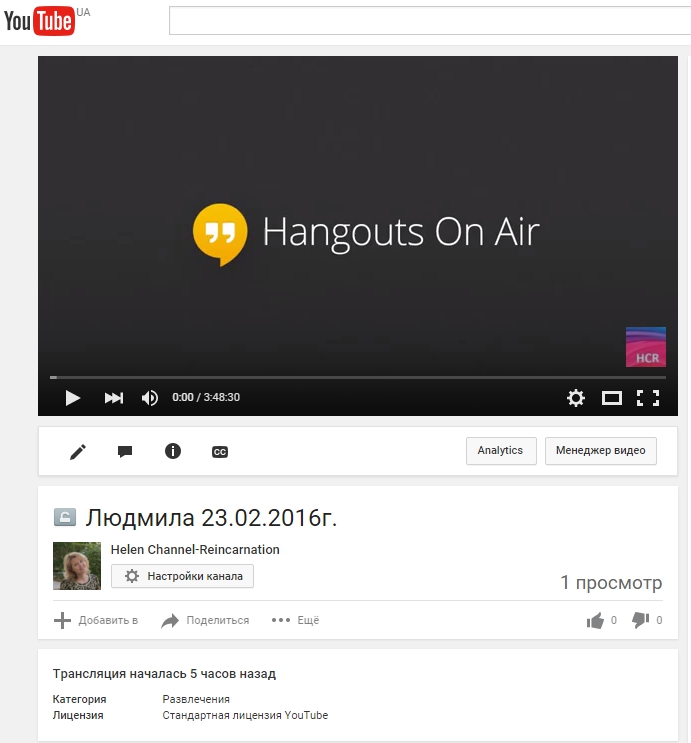Click the YouTube logo

pos(40,20)
